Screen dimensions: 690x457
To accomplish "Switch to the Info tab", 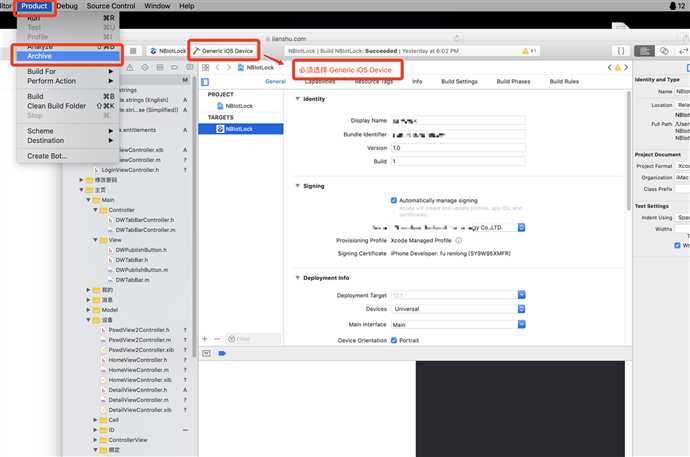I will pos(417,82).
